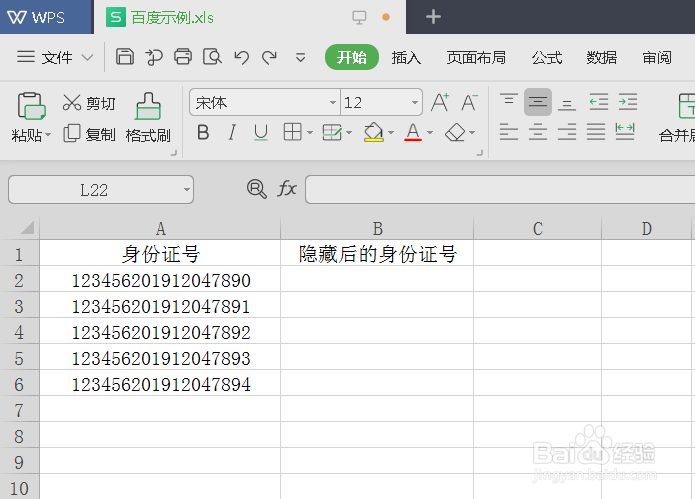Click the increase indent icon

point(628,102)
